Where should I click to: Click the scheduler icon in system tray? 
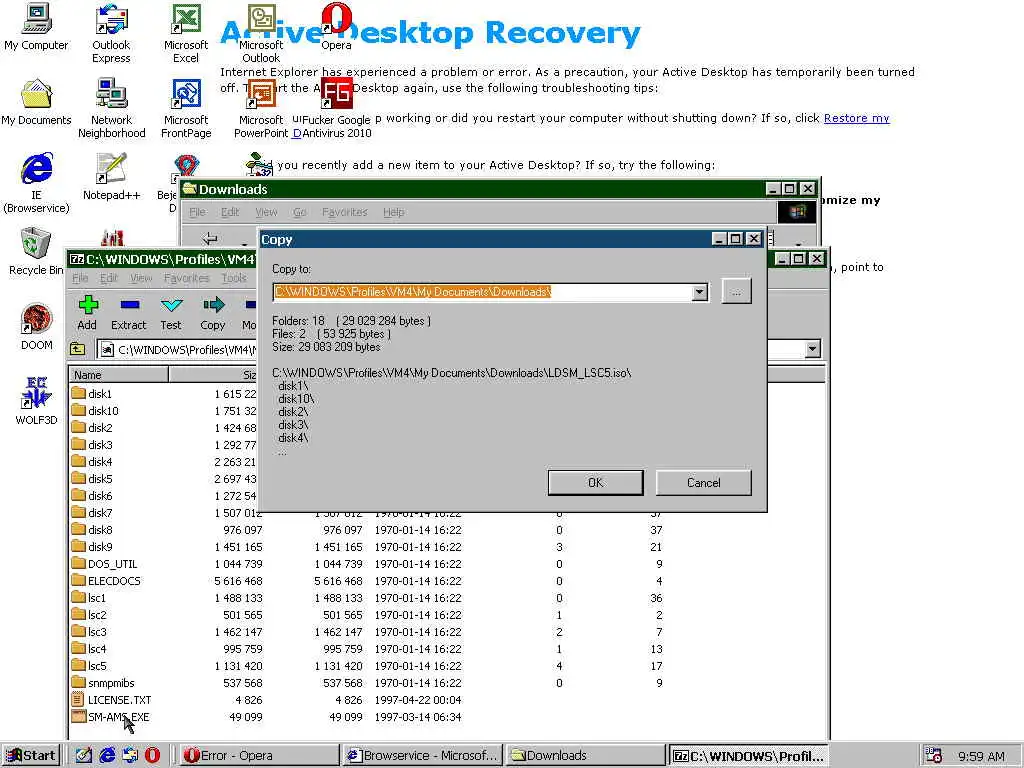(934, 756)
